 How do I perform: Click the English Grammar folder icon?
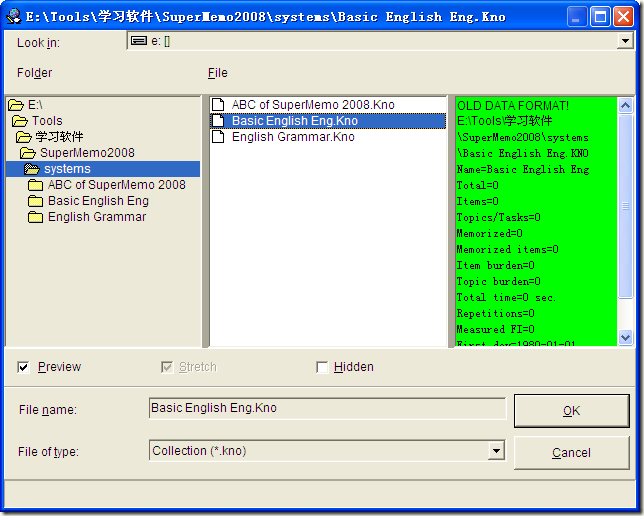coord(35,217)
